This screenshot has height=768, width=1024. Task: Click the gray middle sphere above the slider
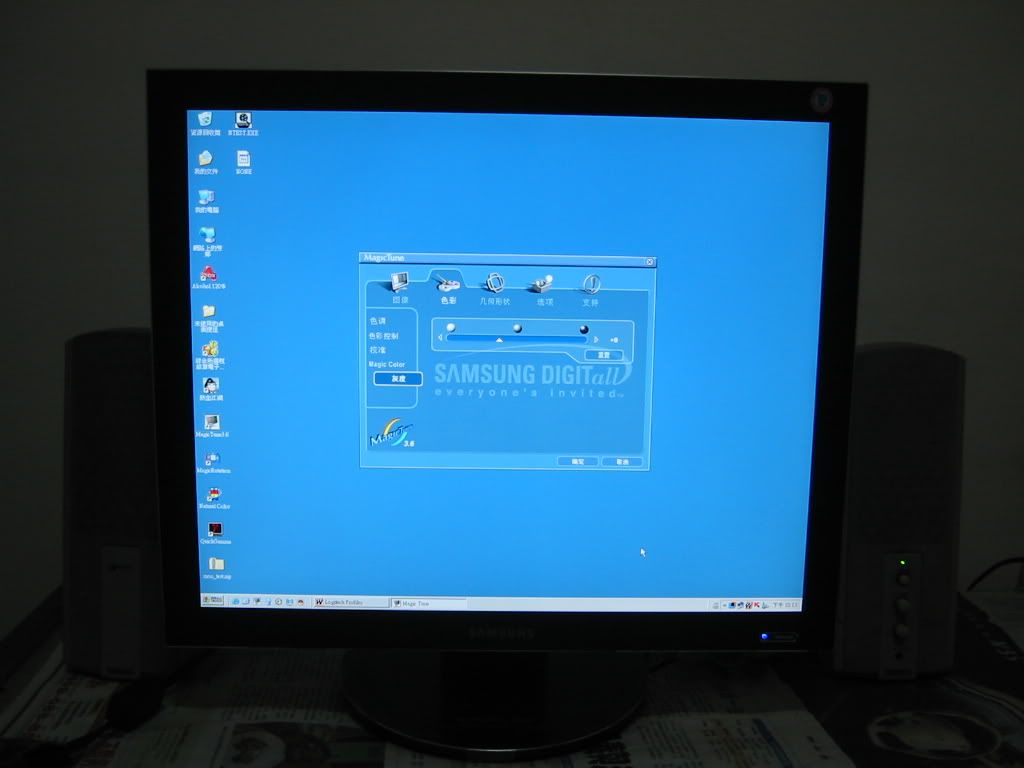point(517,328)
